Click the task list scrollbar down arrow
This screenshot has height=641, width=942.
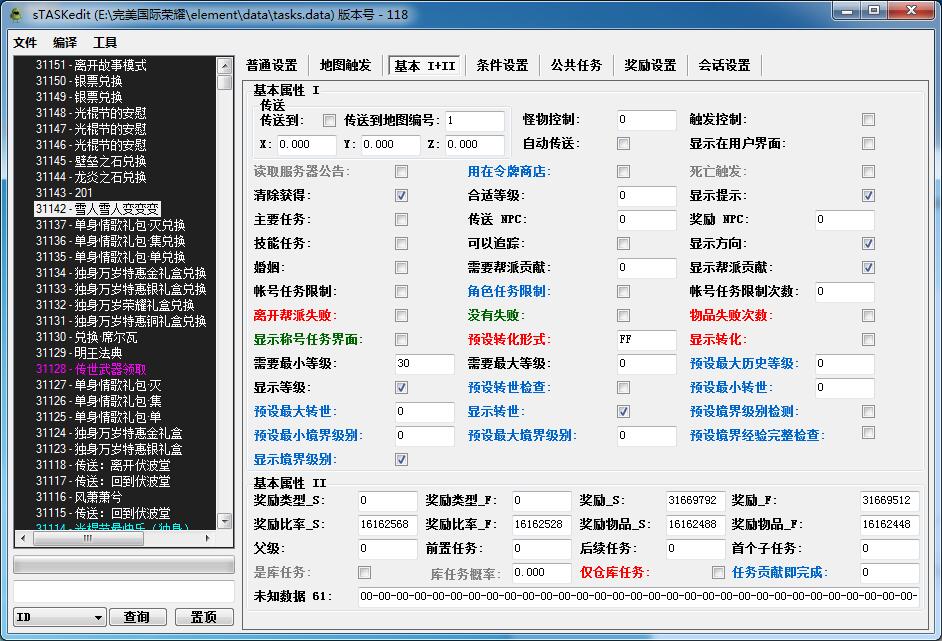225,521
